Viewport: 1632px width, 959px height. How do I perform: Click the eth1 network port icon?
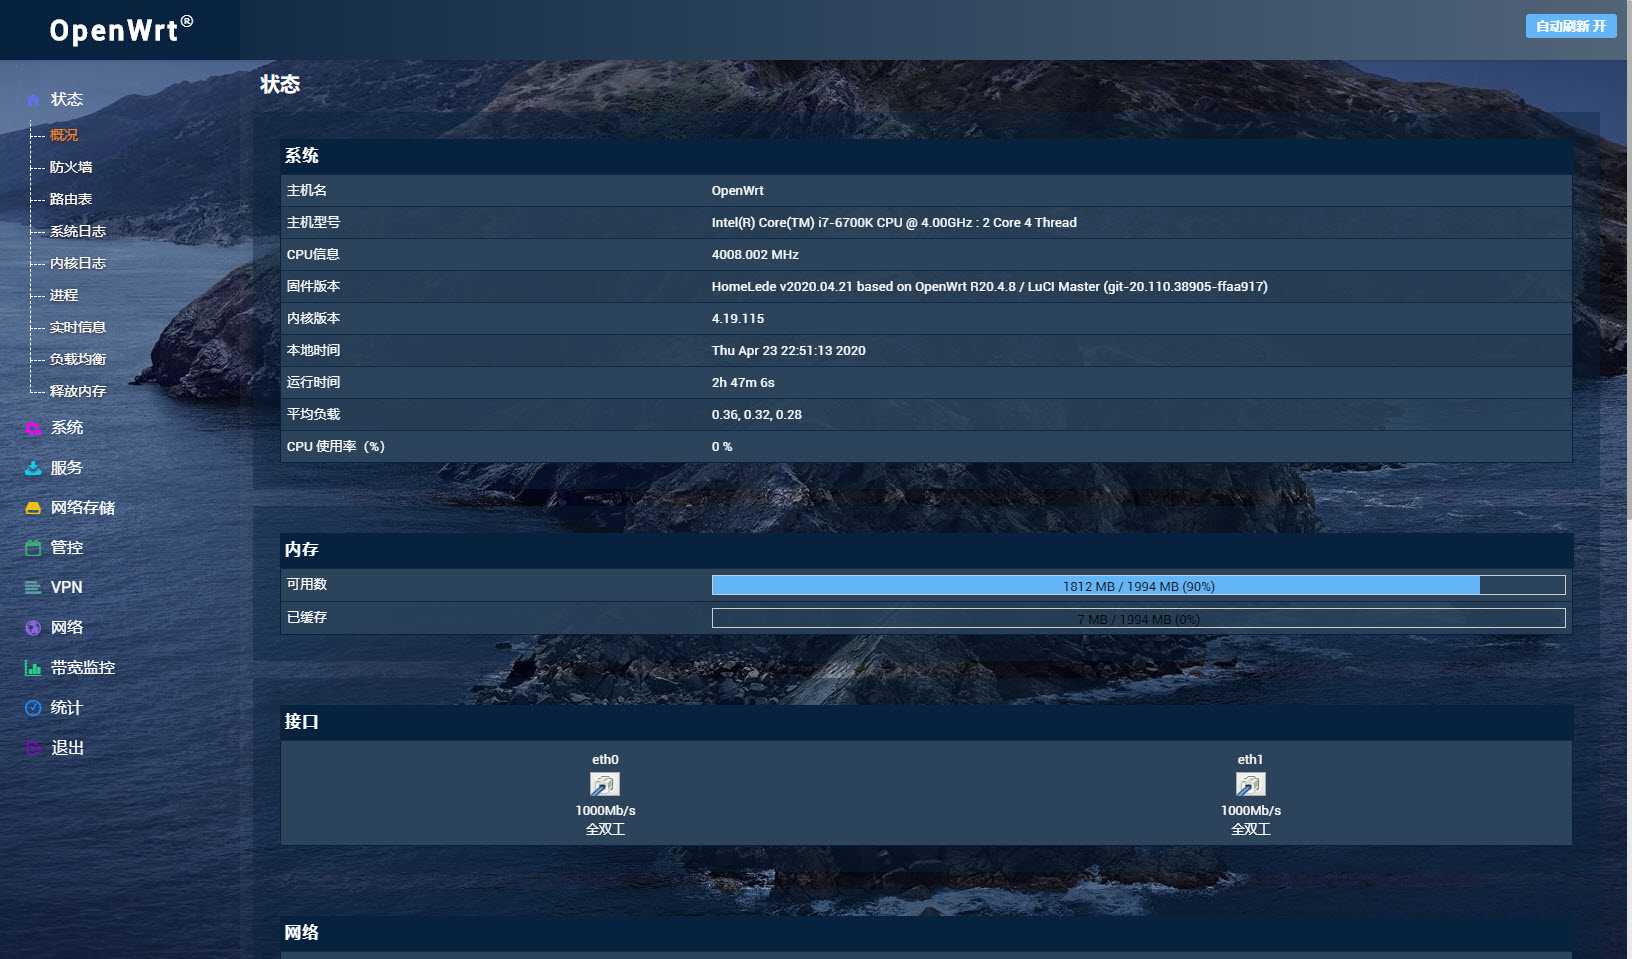pos(1250,785)
